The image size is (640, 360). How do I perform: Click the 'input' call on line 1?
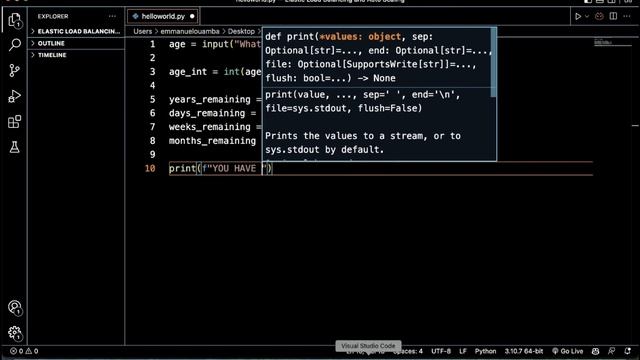[215, 44]
